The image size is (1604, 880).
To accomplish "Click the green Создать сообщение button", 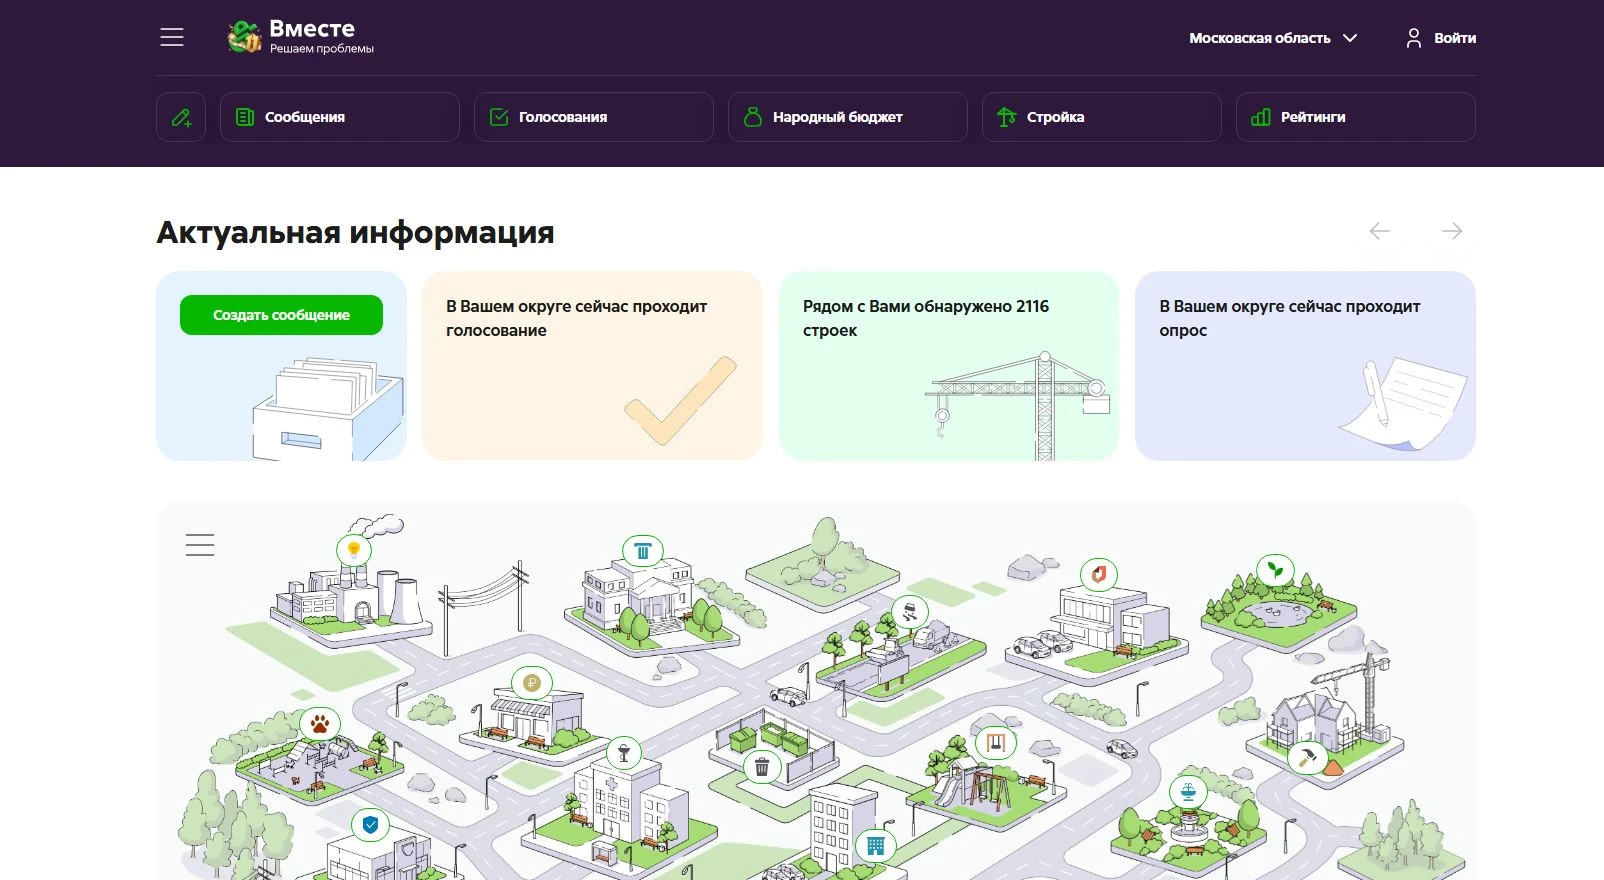I will click(x=281, y=315).
